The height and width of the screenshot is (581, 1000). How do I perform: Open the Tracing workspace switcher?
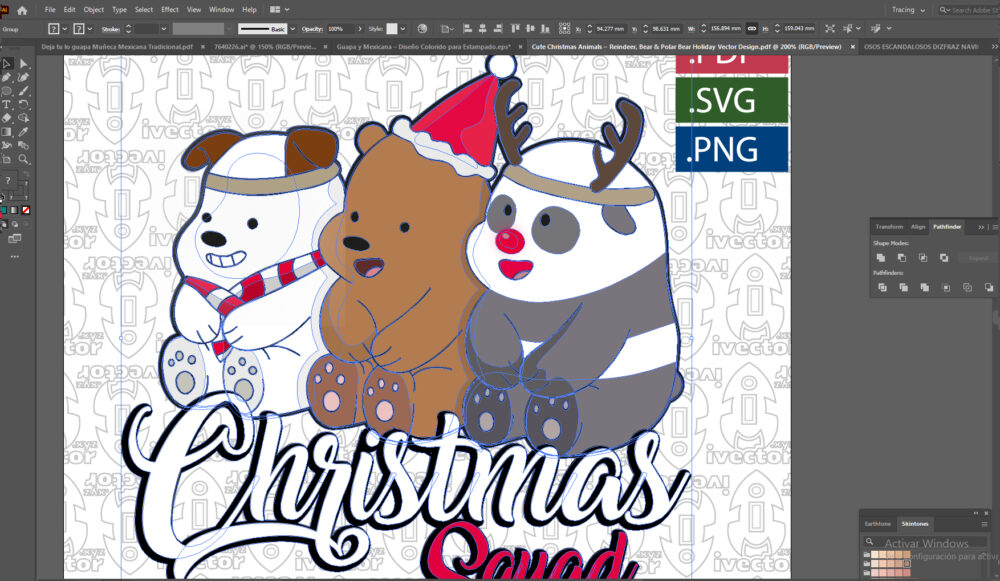(x=908, y=10)
